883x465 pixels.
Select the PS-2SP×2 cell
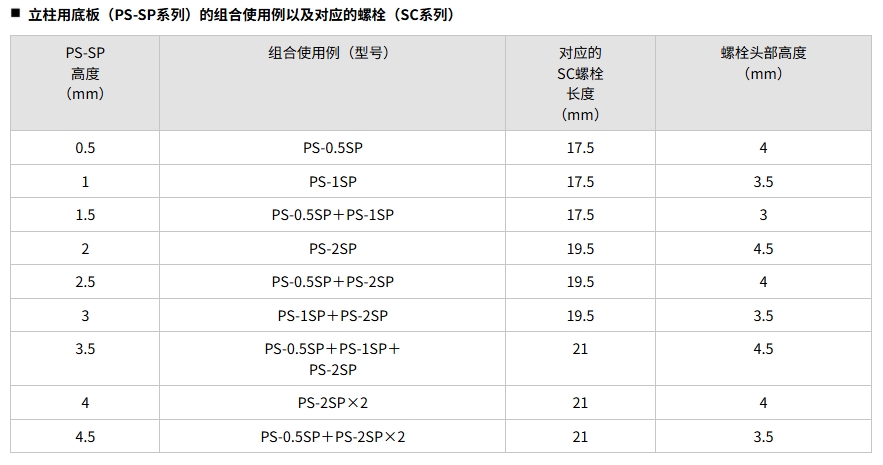332,403
